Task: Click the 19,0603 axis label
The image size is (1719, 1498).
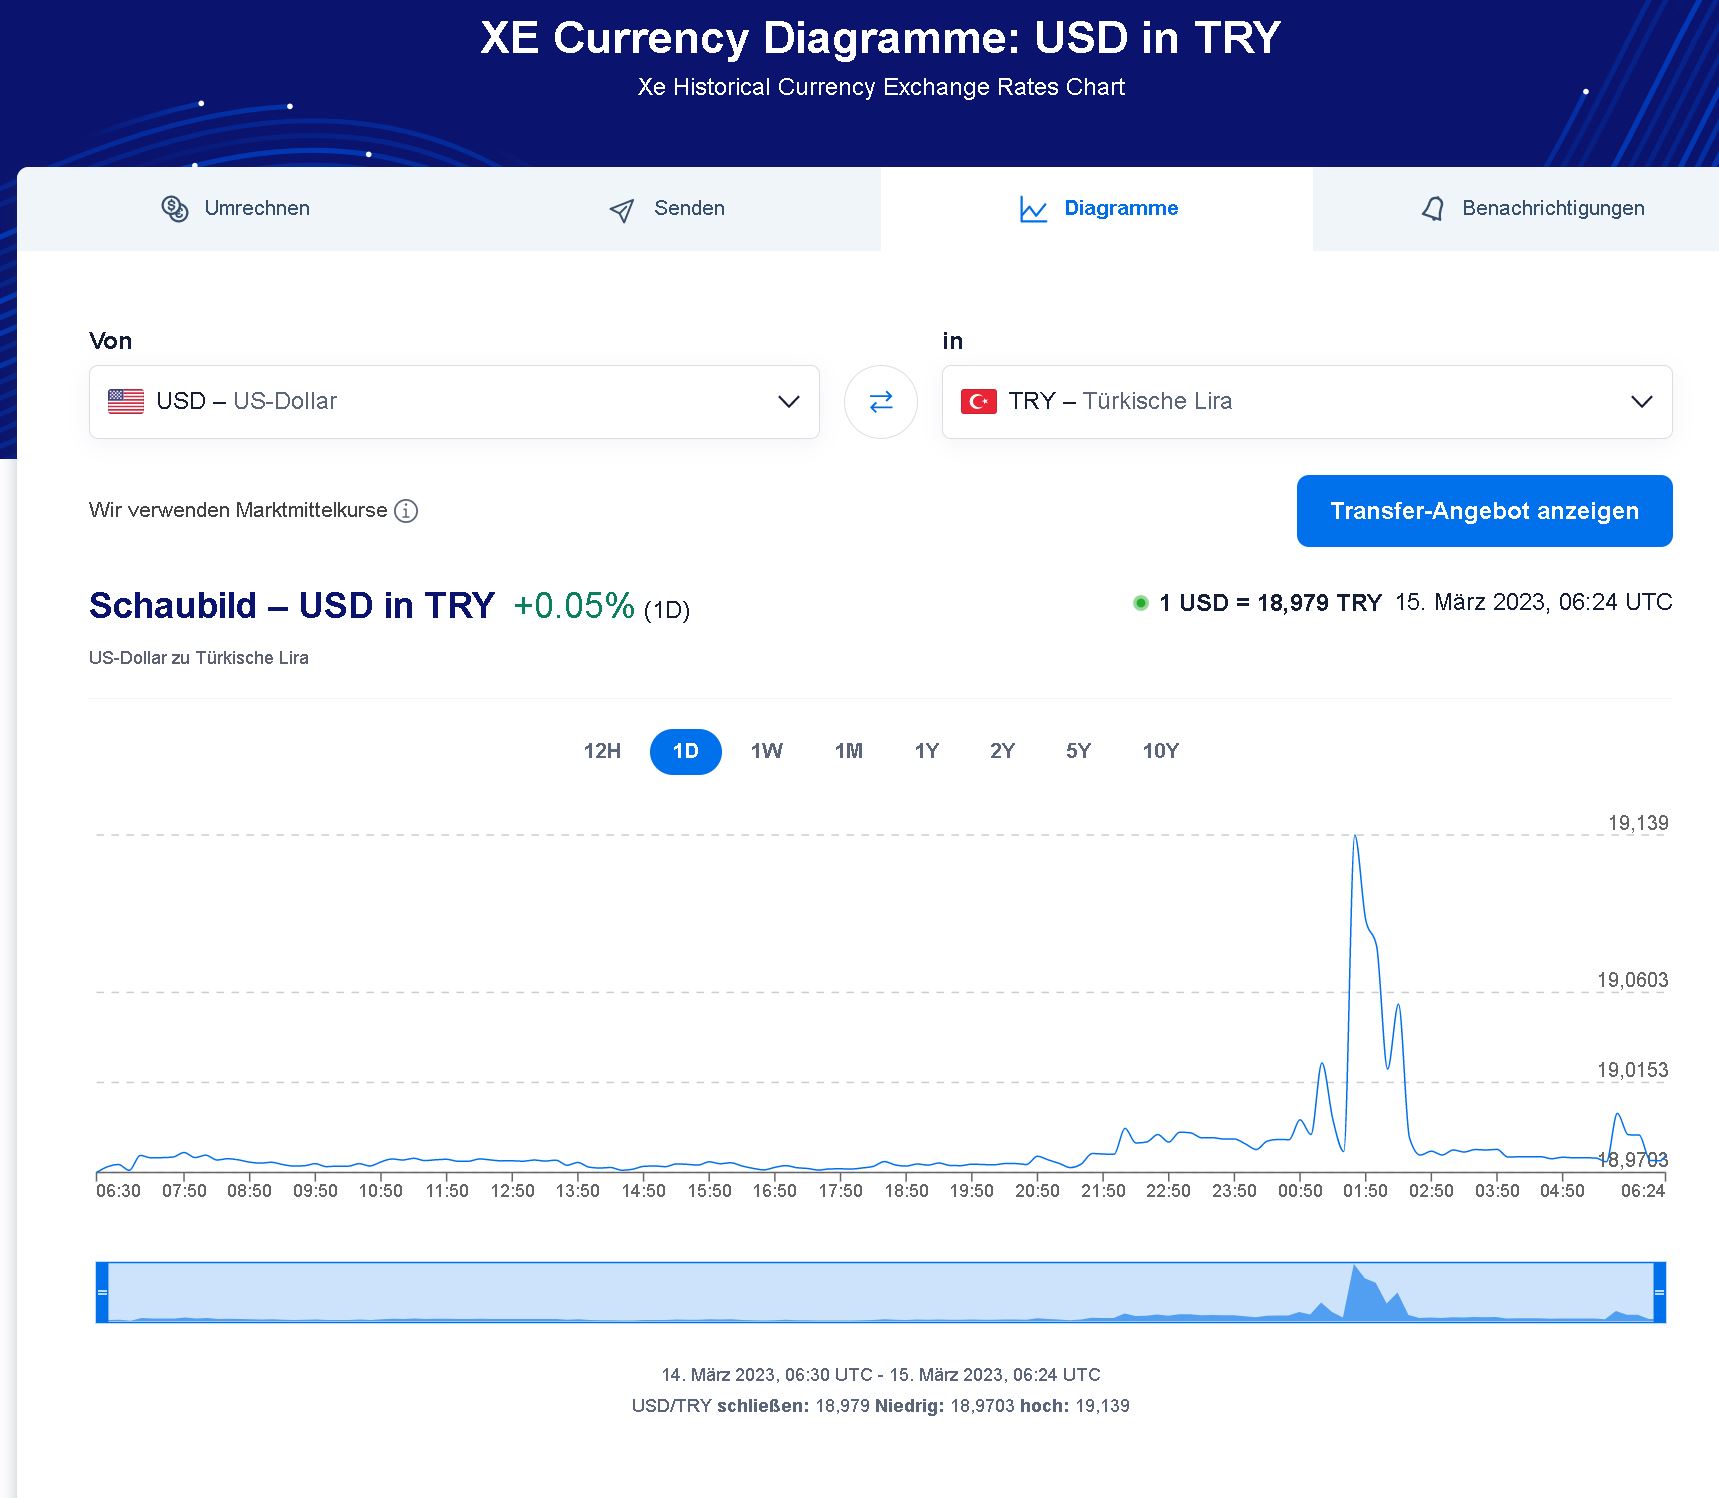Action: pos(1632,980)
